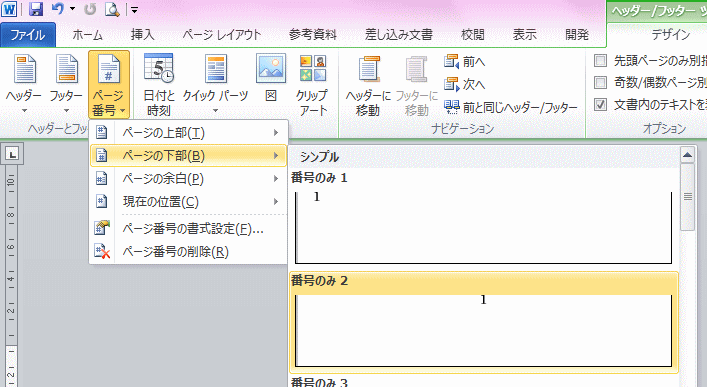
Task: Open the フッター dropdown button
Action: pyautogui.click(x=66, y=84)
